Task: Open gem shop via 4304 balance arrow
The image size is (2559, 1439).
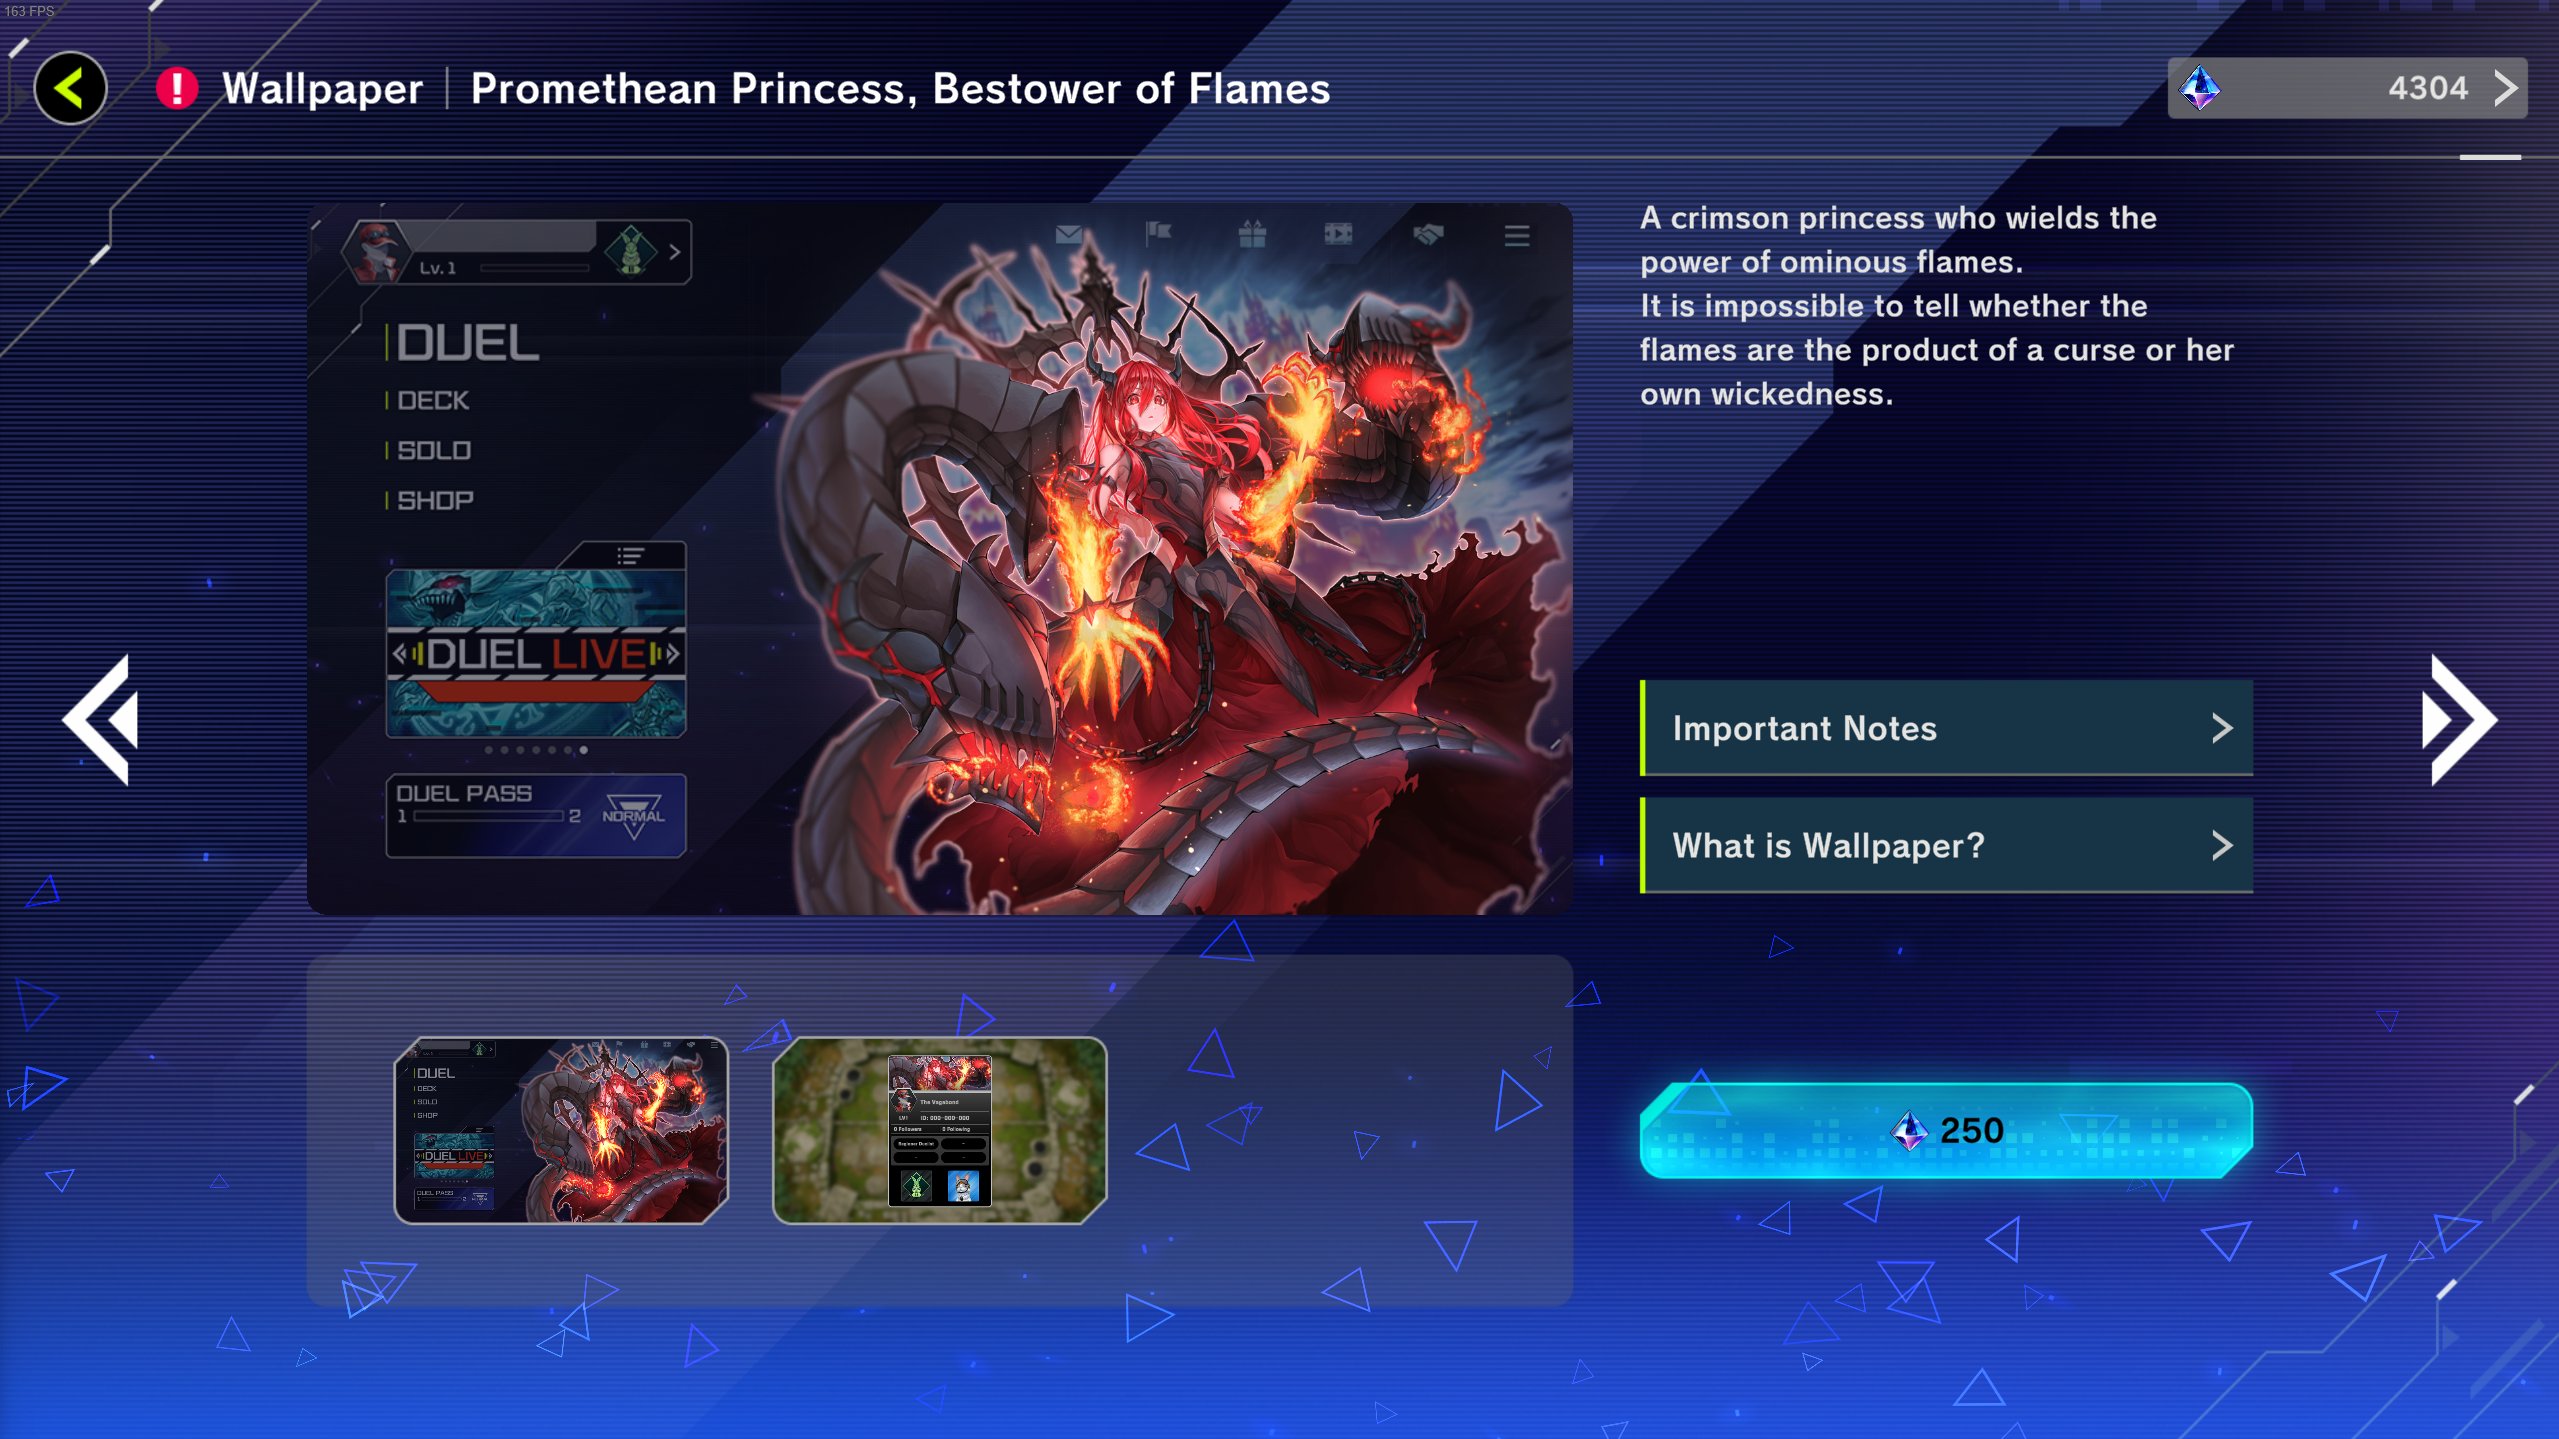Action: coord(2504,88)
